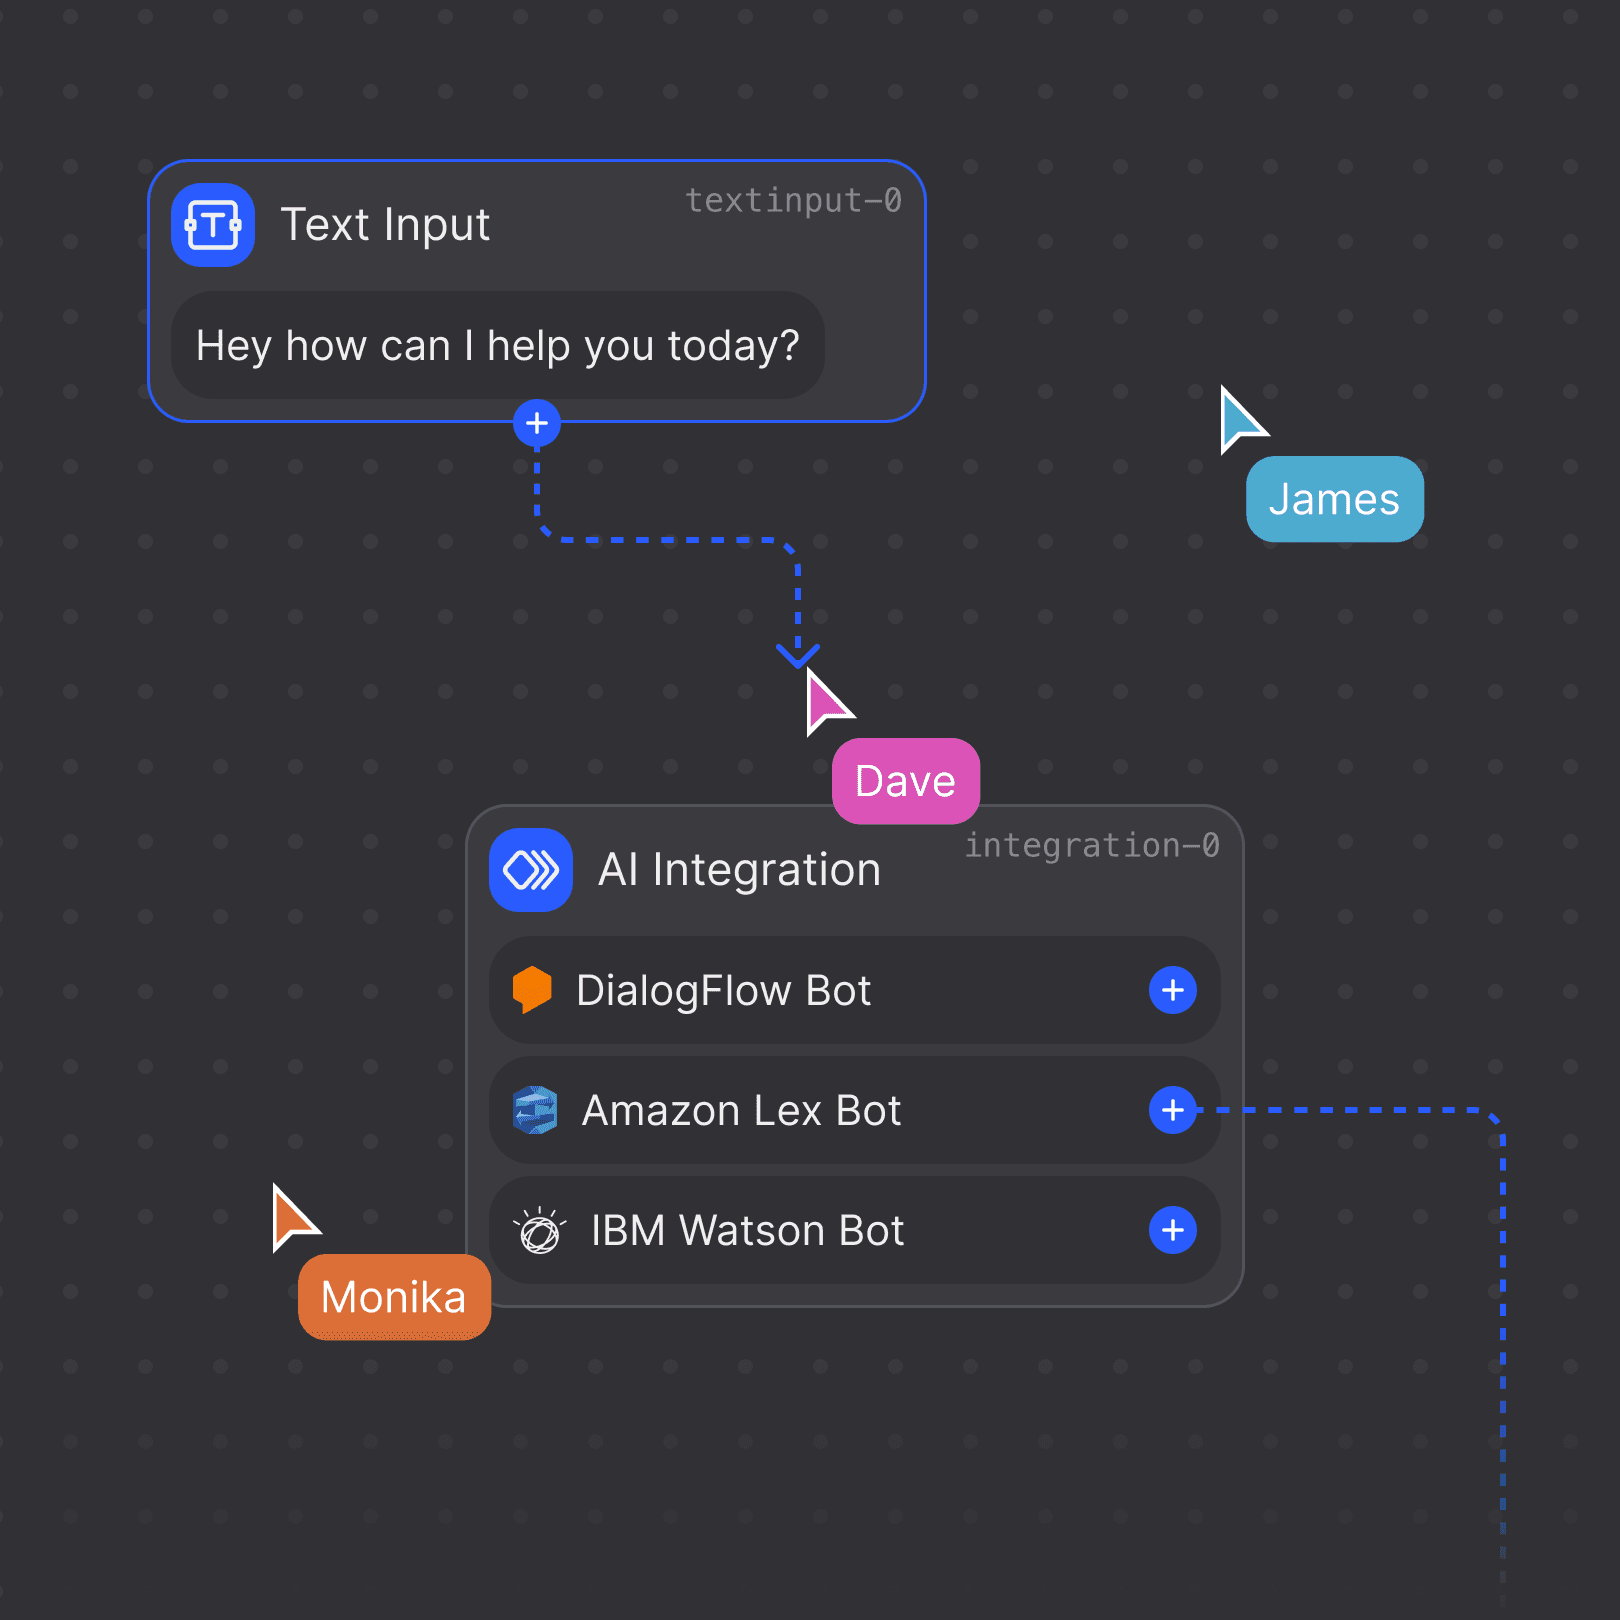Click the Dave pink name badge
Image resolution: width=1620 pixels, height=1620 pixels.
(904, 781)
